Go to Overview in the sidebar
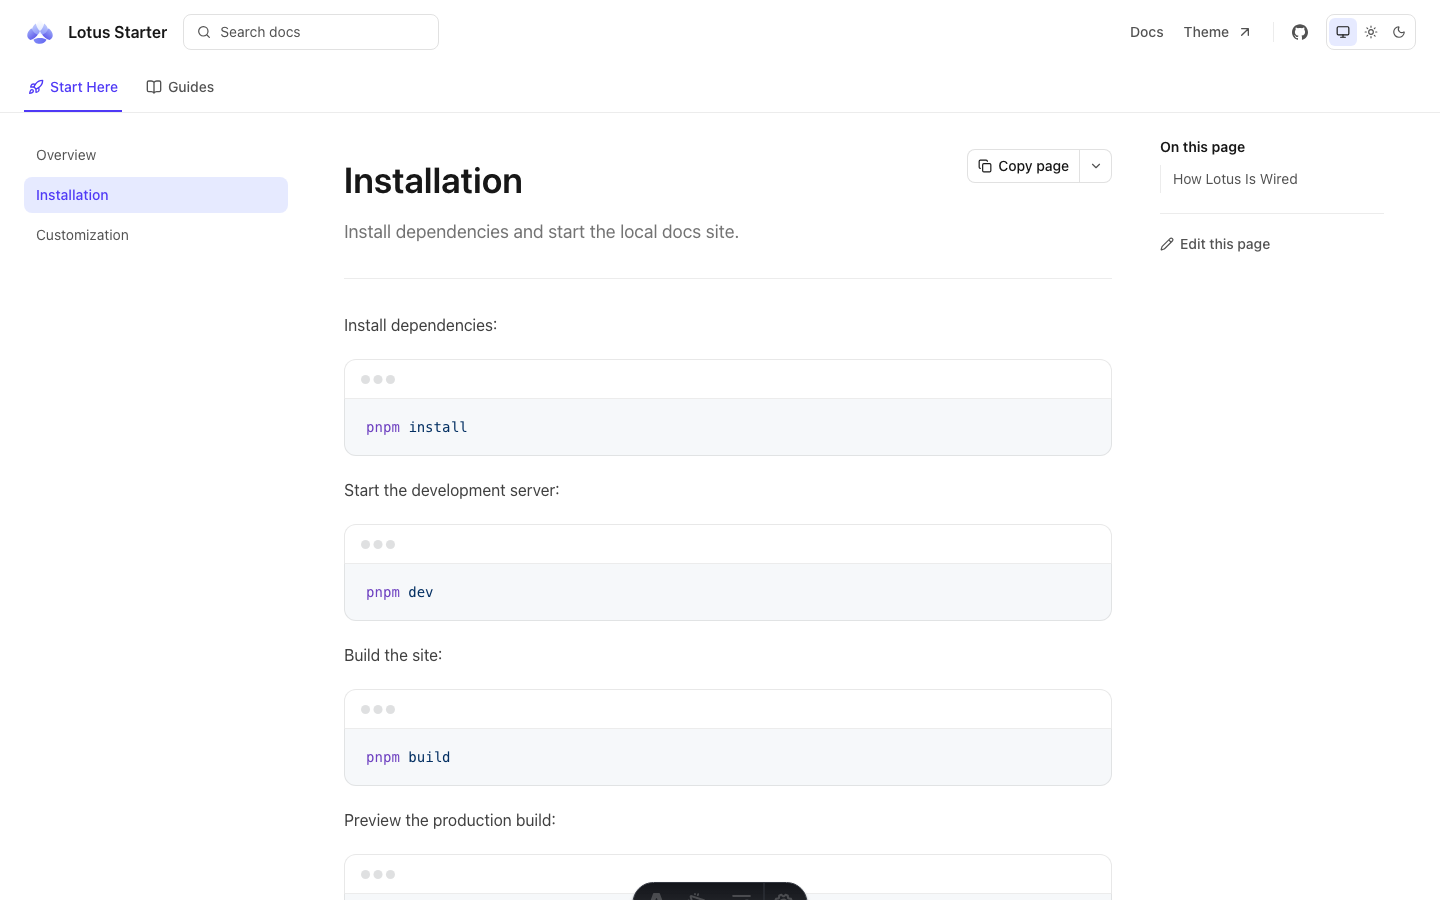The width and height of the screenshot is (1440, 900). (156, 155)
